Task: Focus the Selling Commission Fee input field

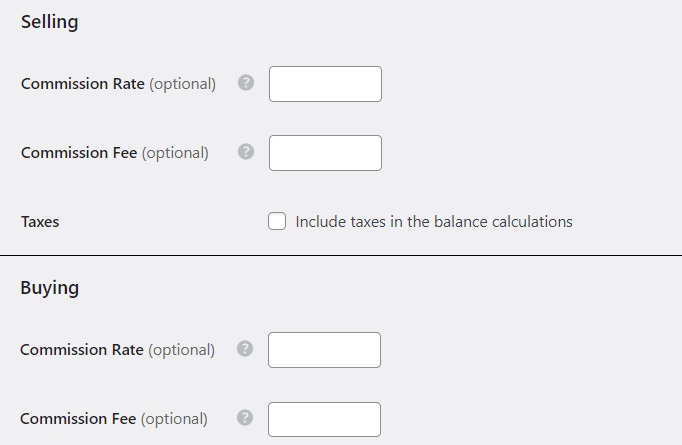Action: (x=325, y=153)
